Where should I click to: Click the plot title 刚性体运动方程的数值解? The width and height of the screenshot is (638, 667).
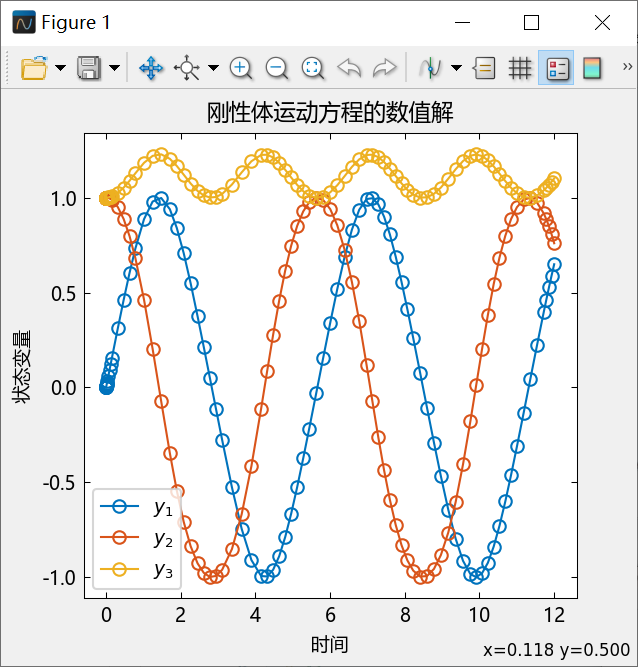[x=330, y=112]
